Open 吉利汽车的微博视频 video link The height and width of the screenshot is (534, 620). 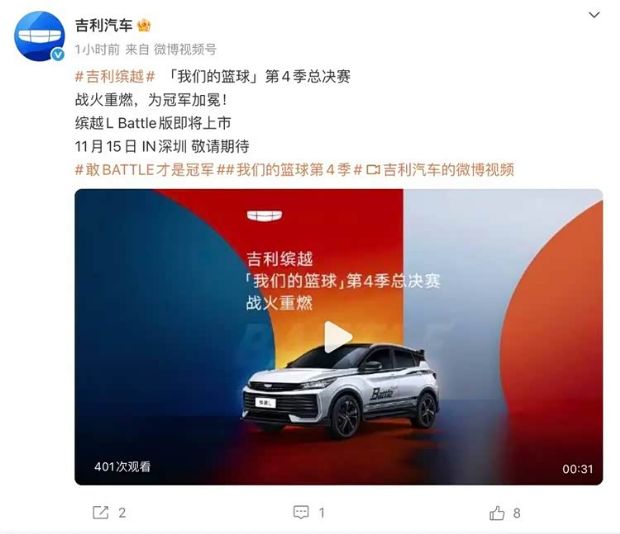tap(440, 170)
